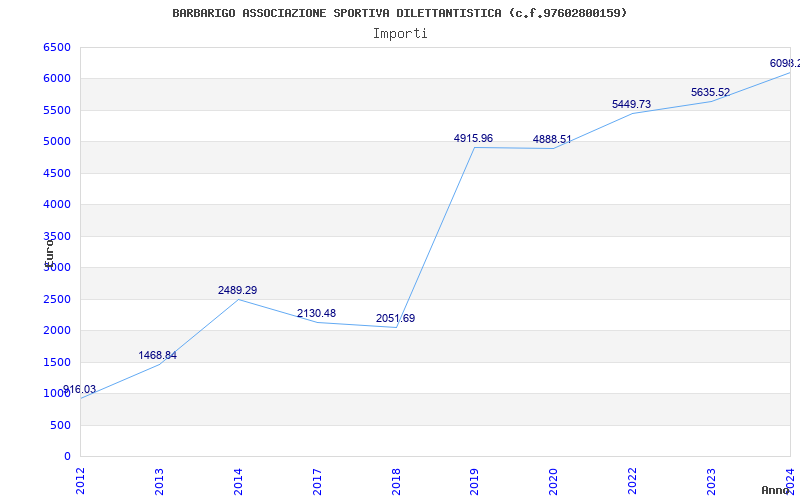
Task: Click the 'Euro' y-axis title
Action: click(49, 253)
